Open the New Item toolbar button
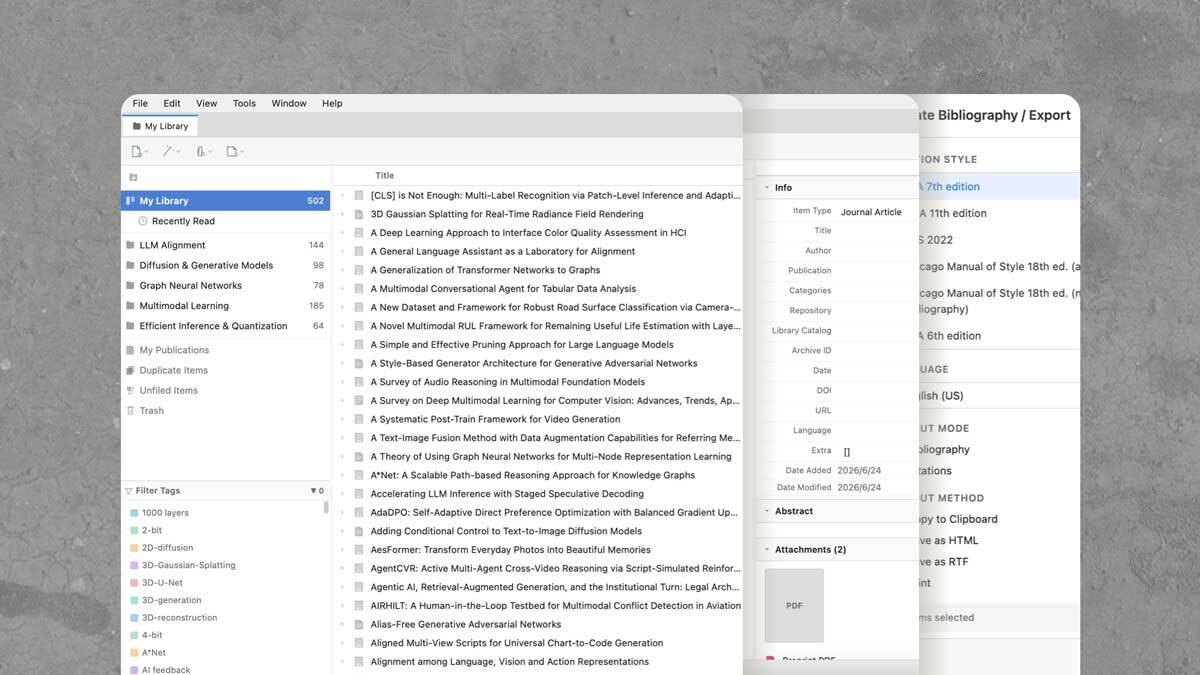 coord(139,152)
